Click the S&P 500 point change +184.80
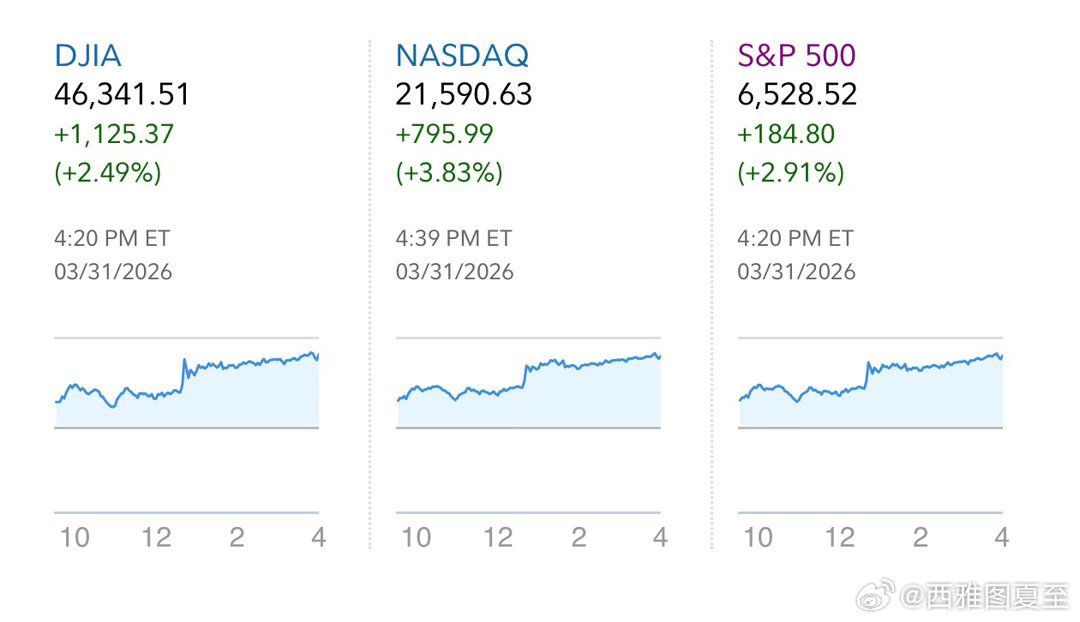The image size is (1080, 622). 786,134
